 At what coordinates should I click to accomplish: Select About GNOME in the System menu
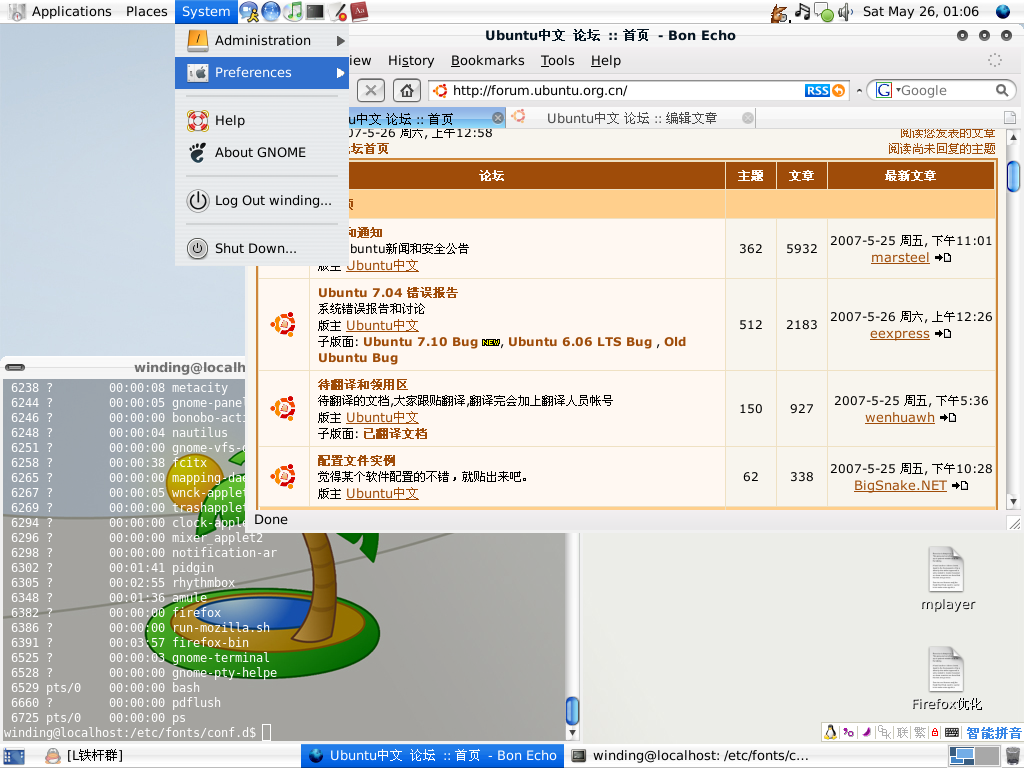tap(262, 152)
